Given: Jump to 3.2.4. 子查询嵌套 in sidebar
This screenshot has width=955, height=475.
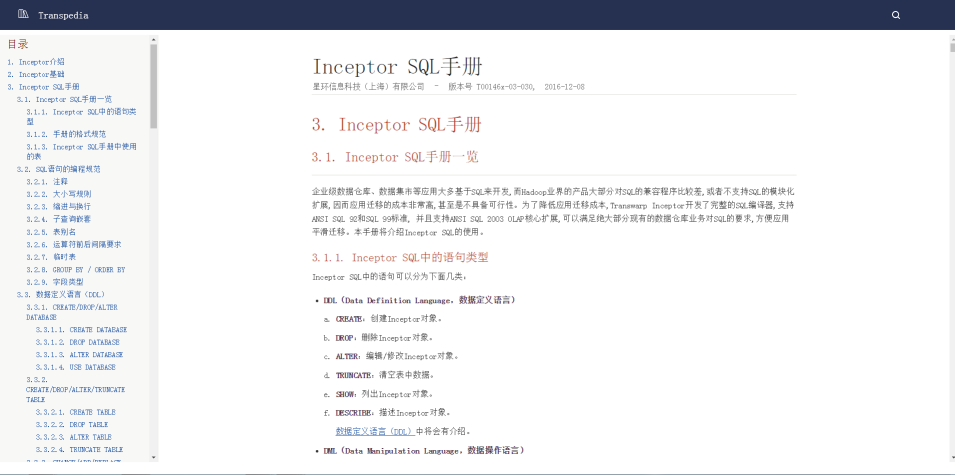Looking at the screenshot, I should click(x=58, y=219).
